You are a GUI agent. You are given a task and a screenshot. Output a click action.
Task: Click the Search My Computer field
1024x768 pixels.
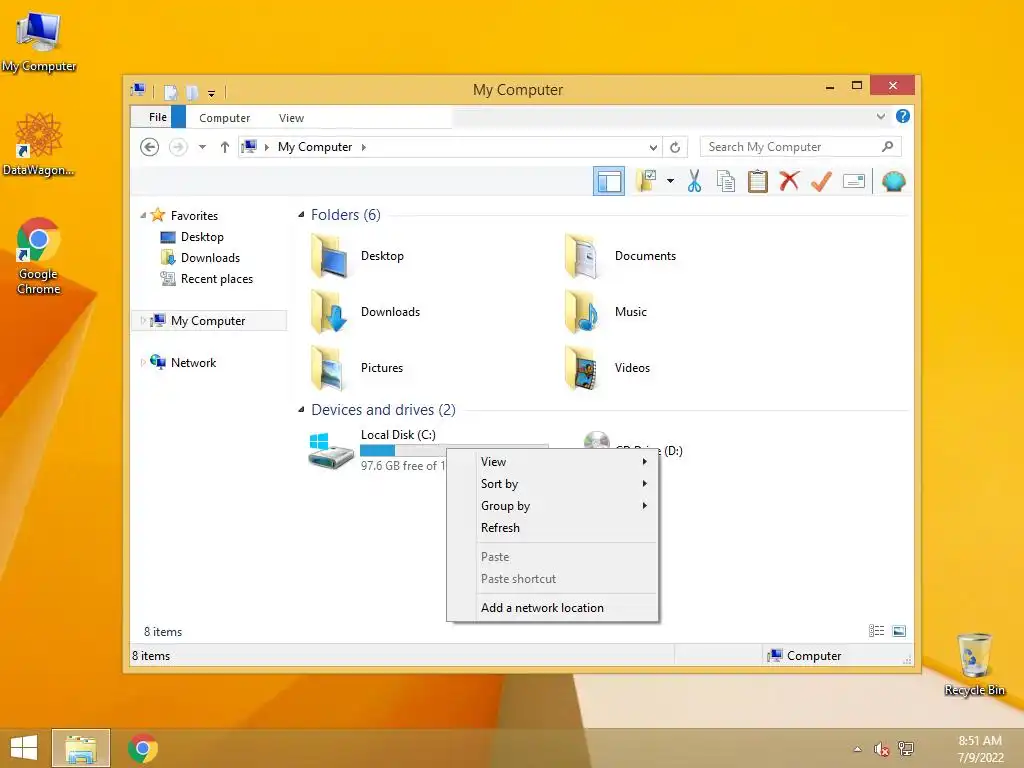point(800,147)
